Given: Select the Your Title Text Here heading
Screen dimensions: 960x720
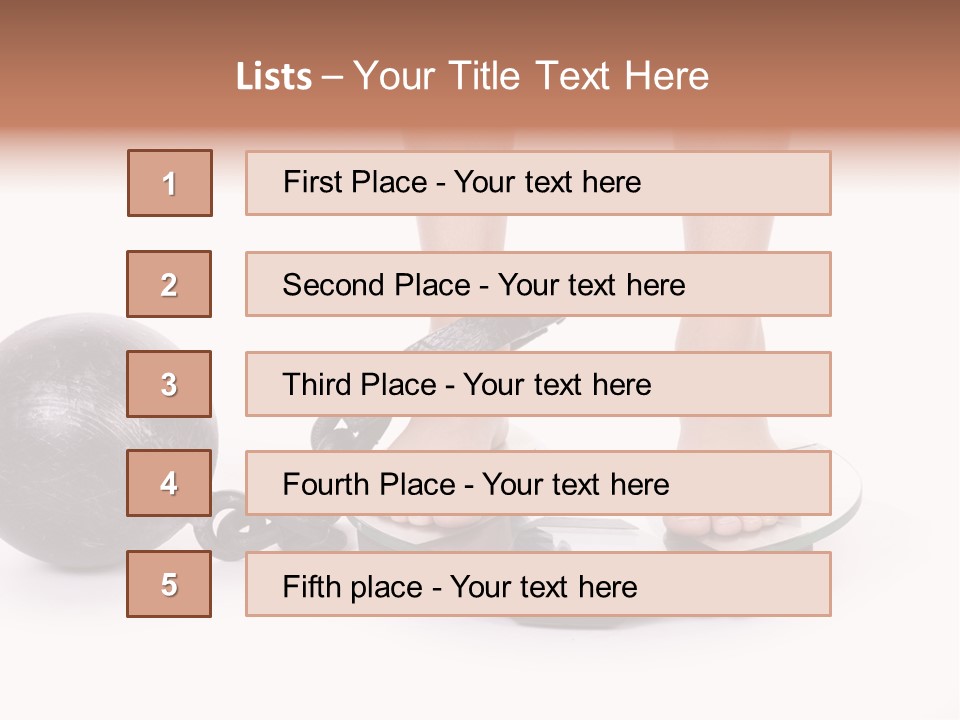Looking at the screenshot, I should (x=530, y=76).
